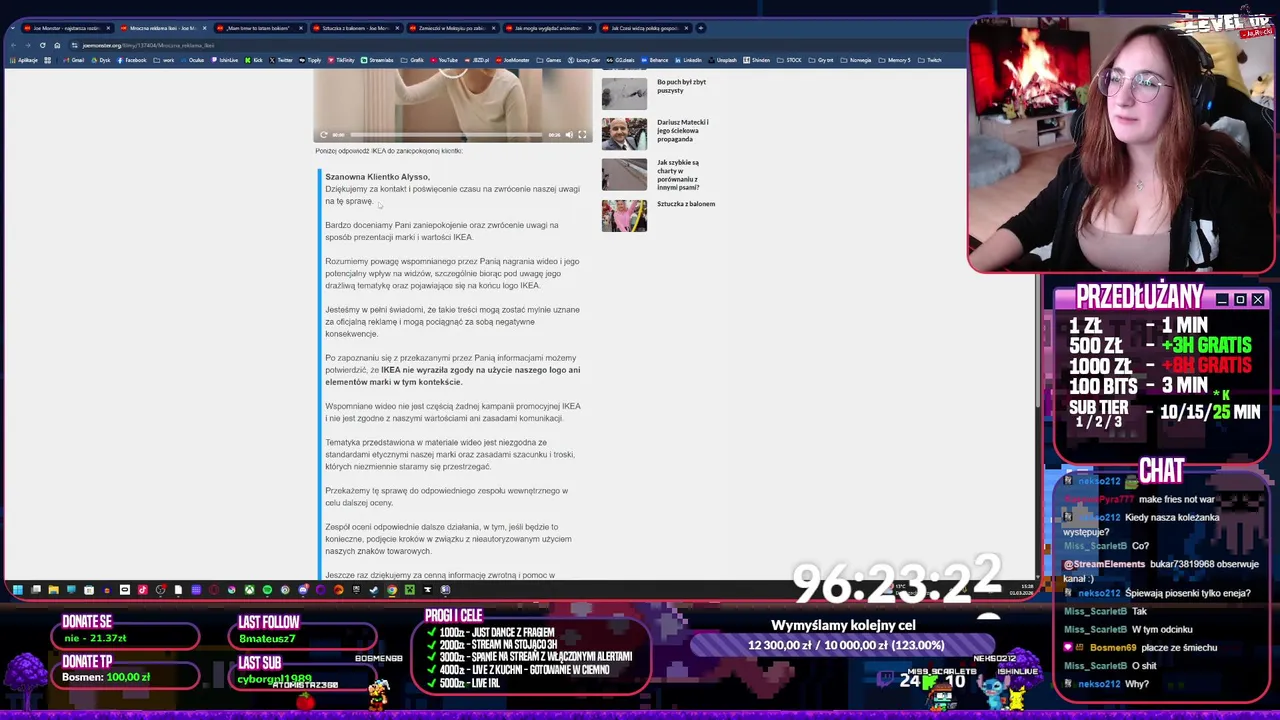Open the Dysk bookmark
This screenshot has height=720, width=1280.
click(101, 60)
